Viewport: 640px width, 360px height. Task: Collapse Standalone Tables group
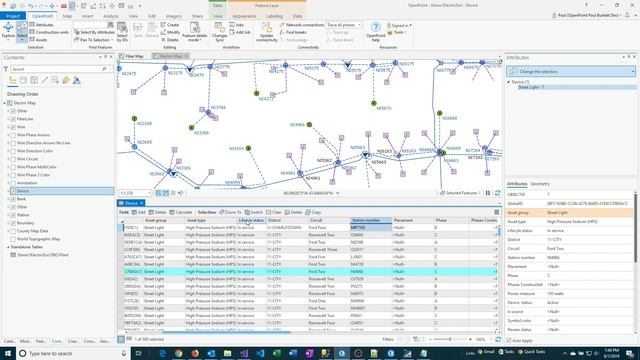click(8, 247)
